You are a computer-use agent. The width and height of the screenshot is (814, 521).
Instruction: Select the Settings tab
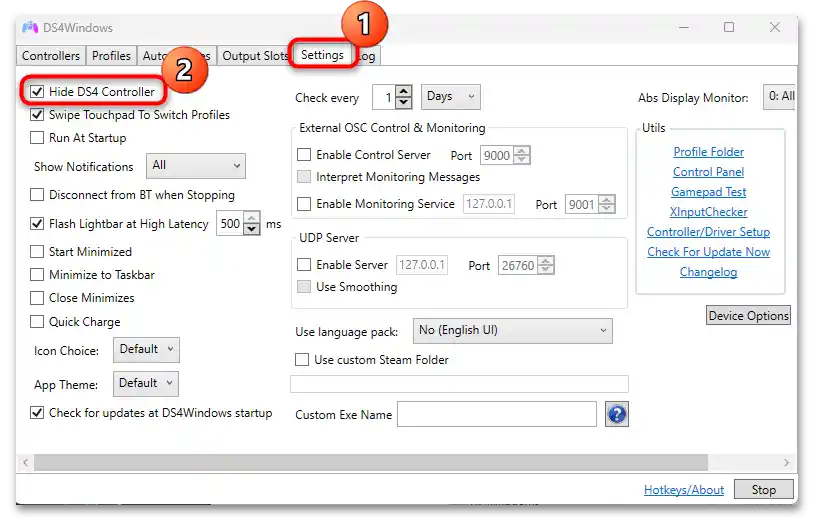[x=322, y=54]
